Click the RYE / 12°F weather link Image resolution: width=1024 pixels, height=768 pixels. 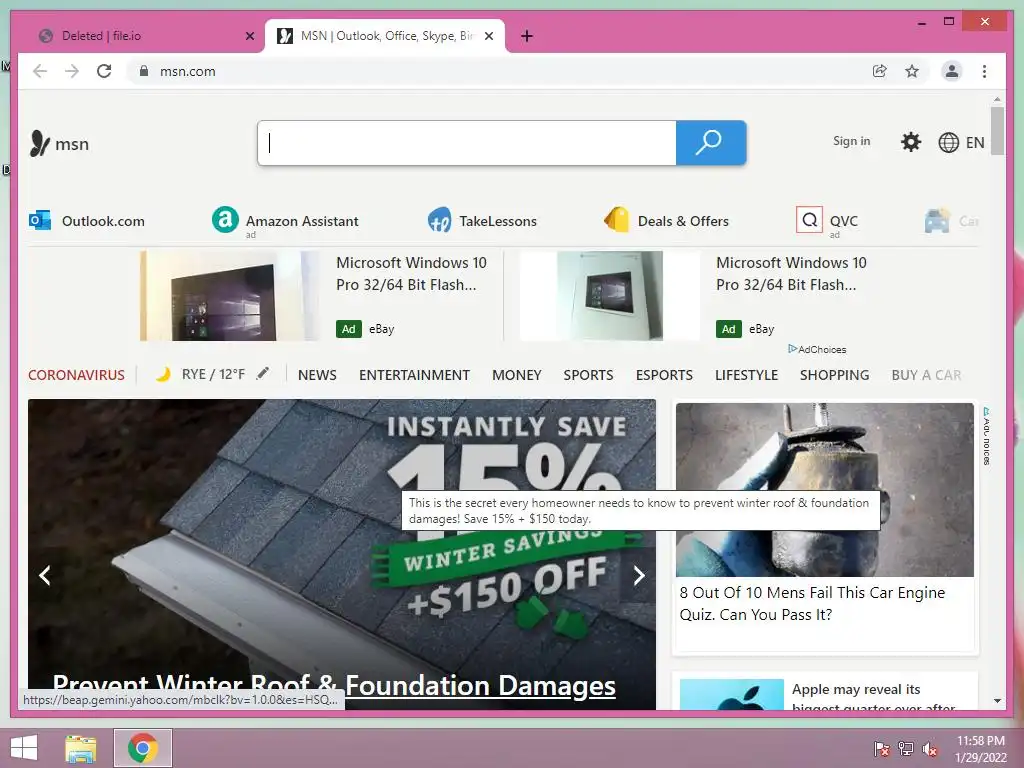(213, 374)
